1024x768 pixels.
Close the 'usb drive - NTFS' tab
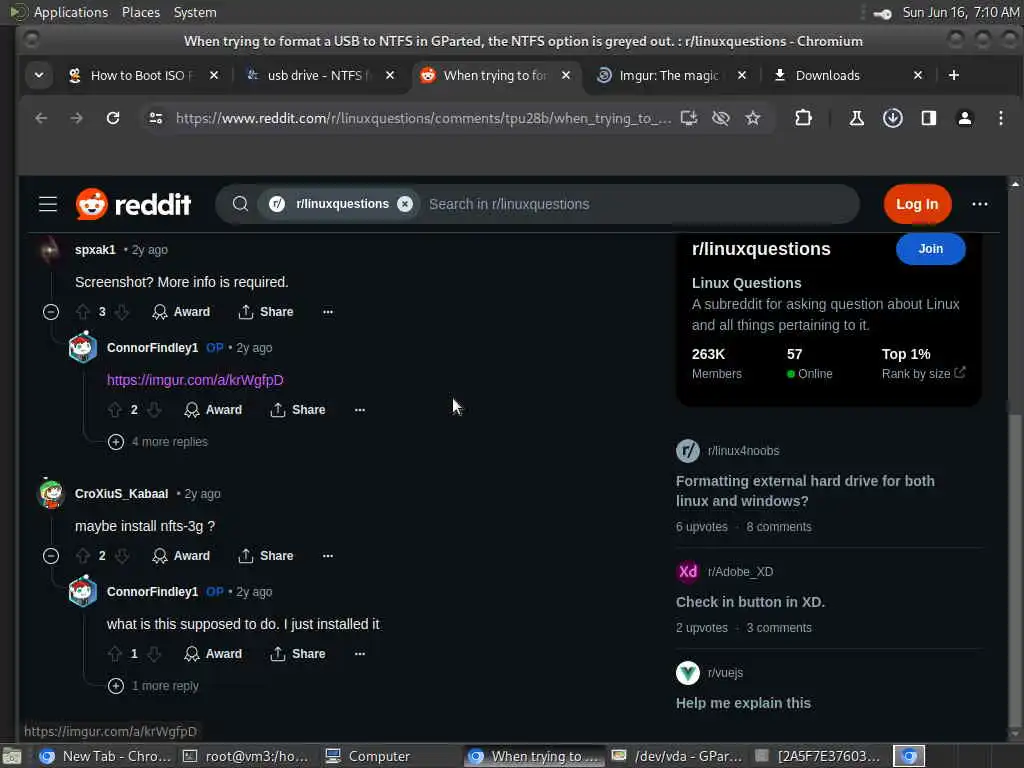(x=390, y=75)
